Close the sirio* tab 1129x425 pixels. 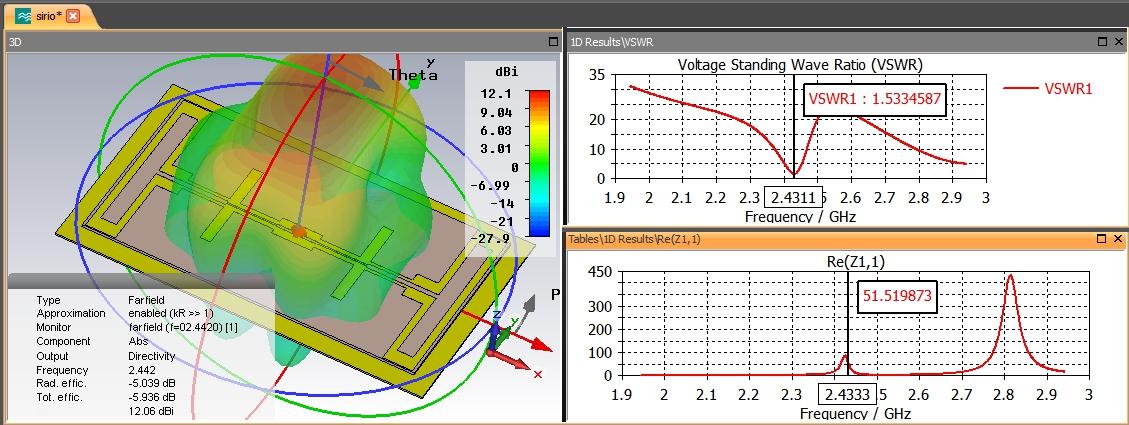[73, 16]
